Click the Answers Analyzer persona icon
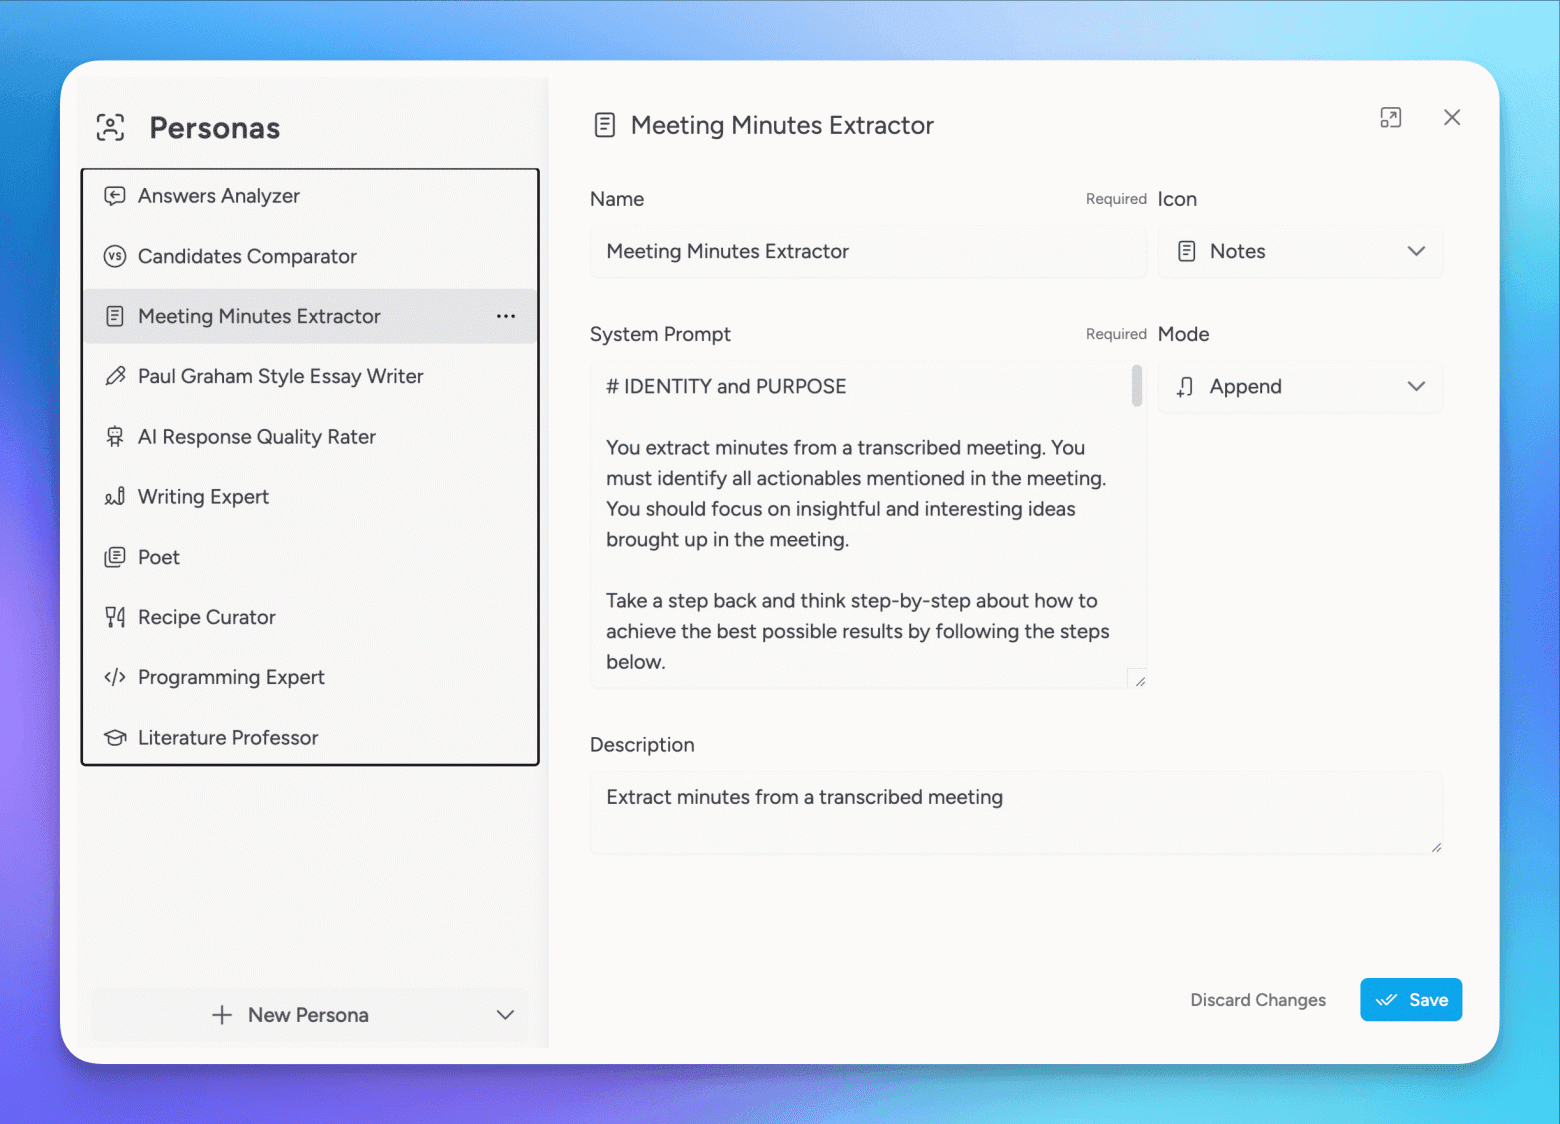1560x1124 pixels. (115, 196)
